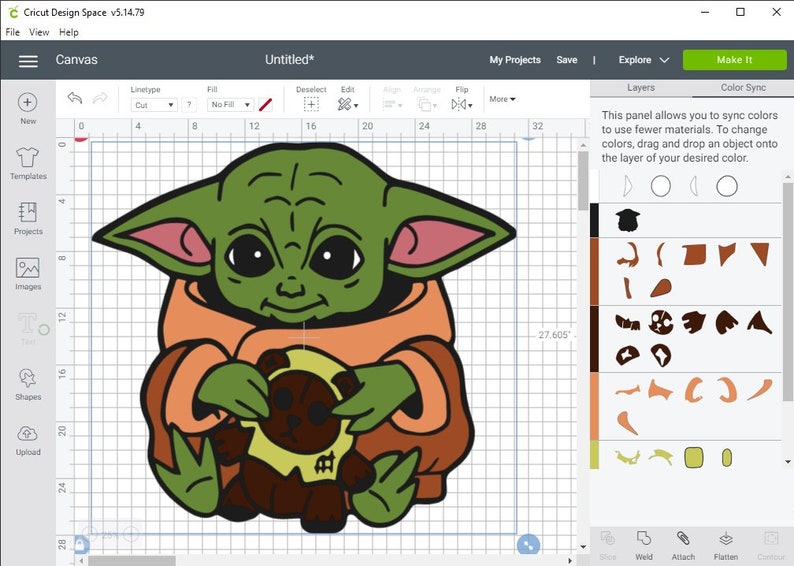Open the View menu
The width and height of the screenshot is (794, 566).
point(39,32)
